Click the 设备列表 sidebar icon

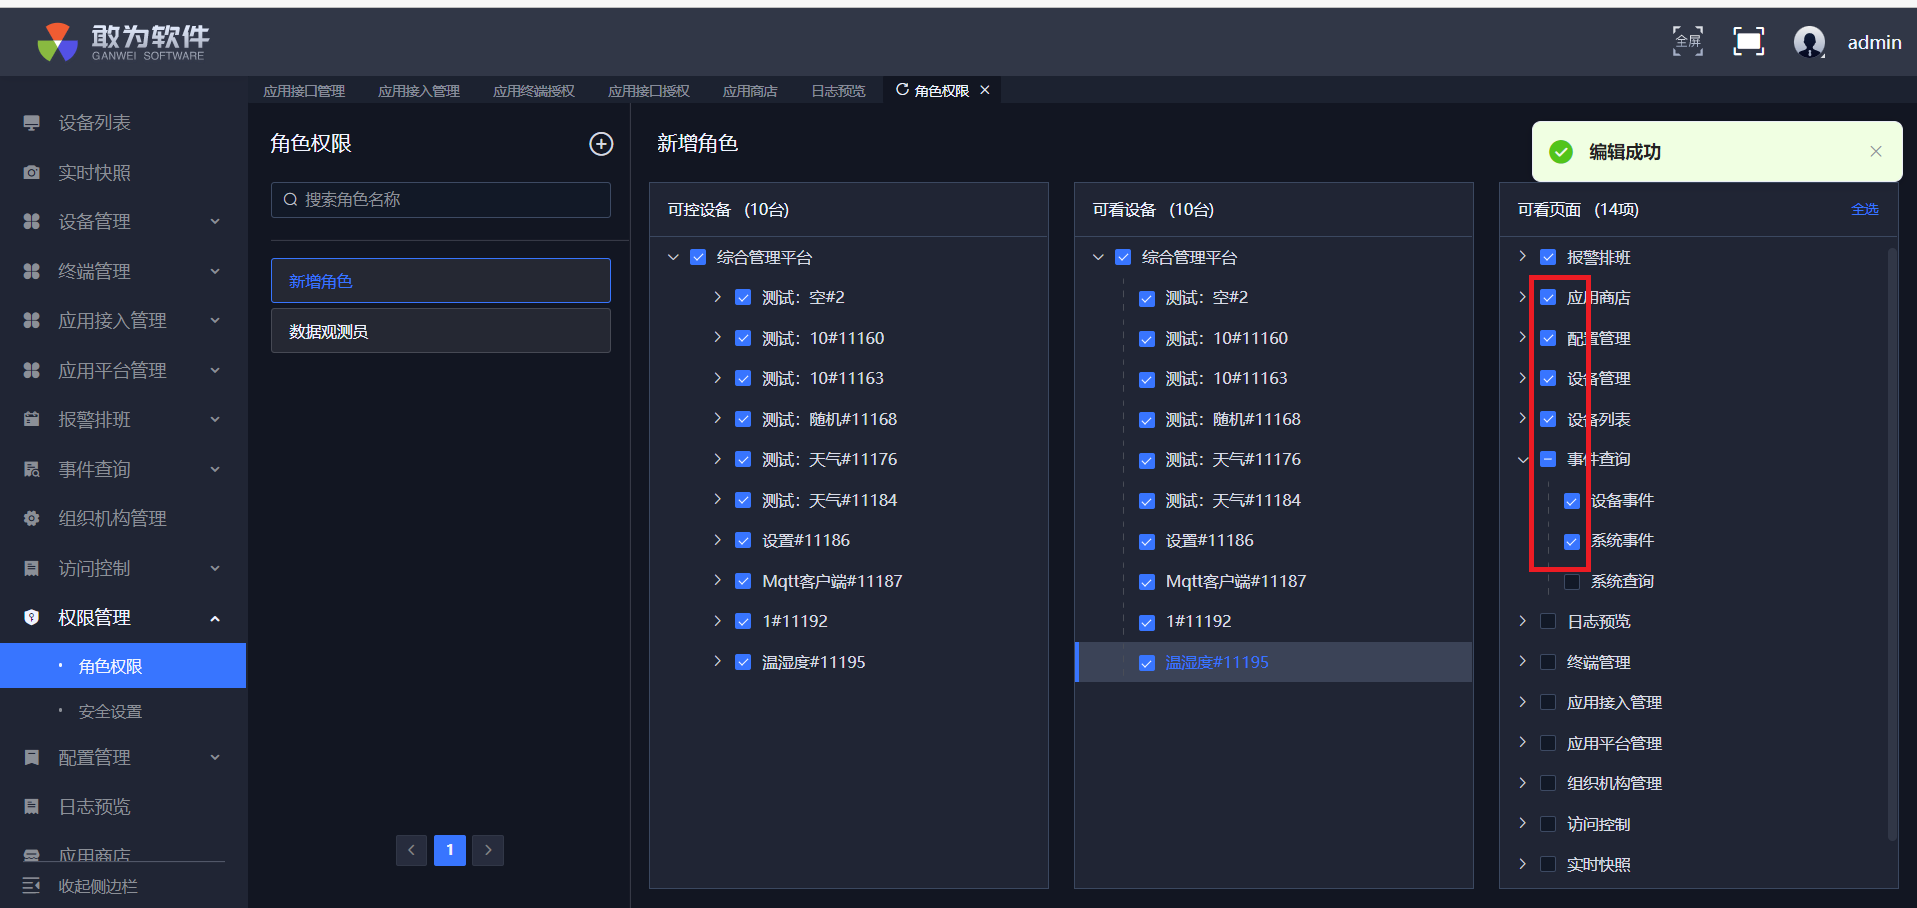coord(32,123)
